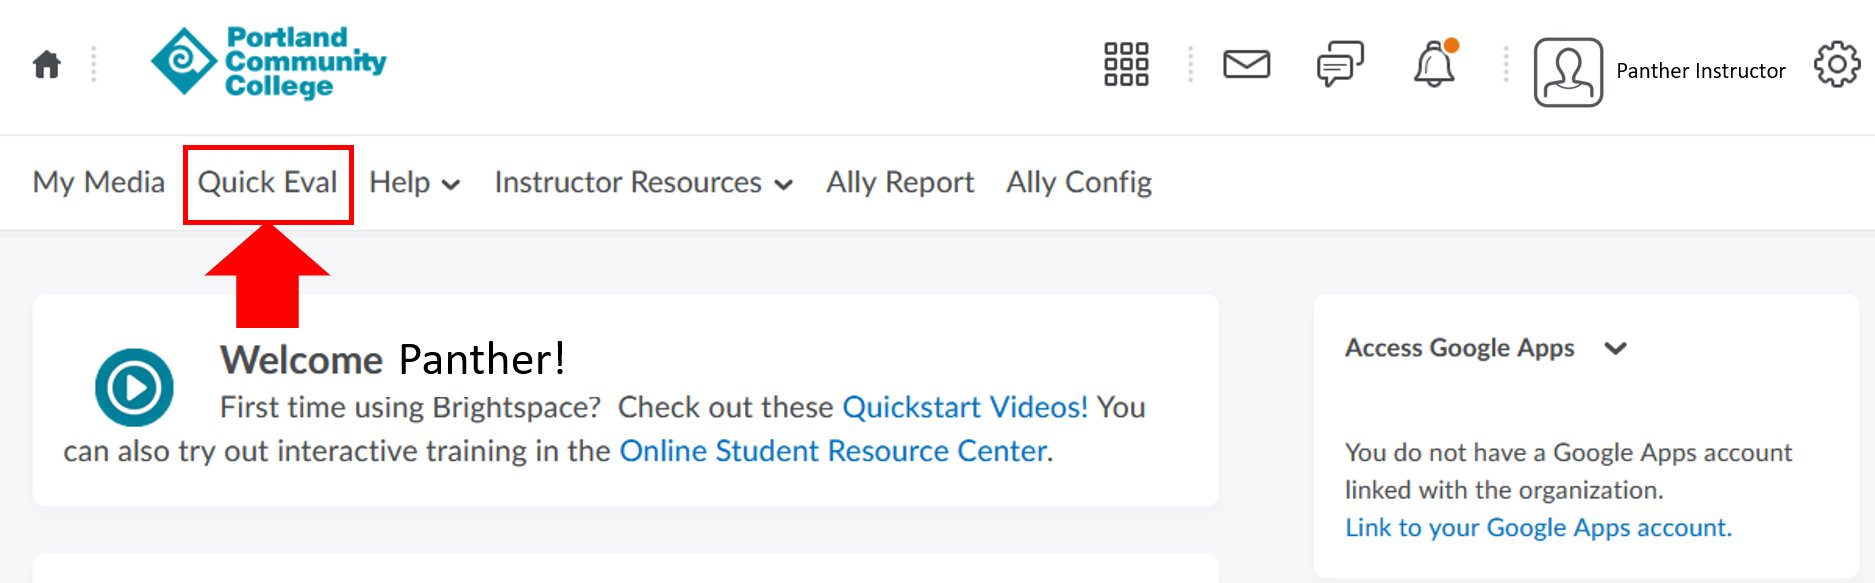Click the Portland Community College logo
1875x583 pixels.
point(268,62)
